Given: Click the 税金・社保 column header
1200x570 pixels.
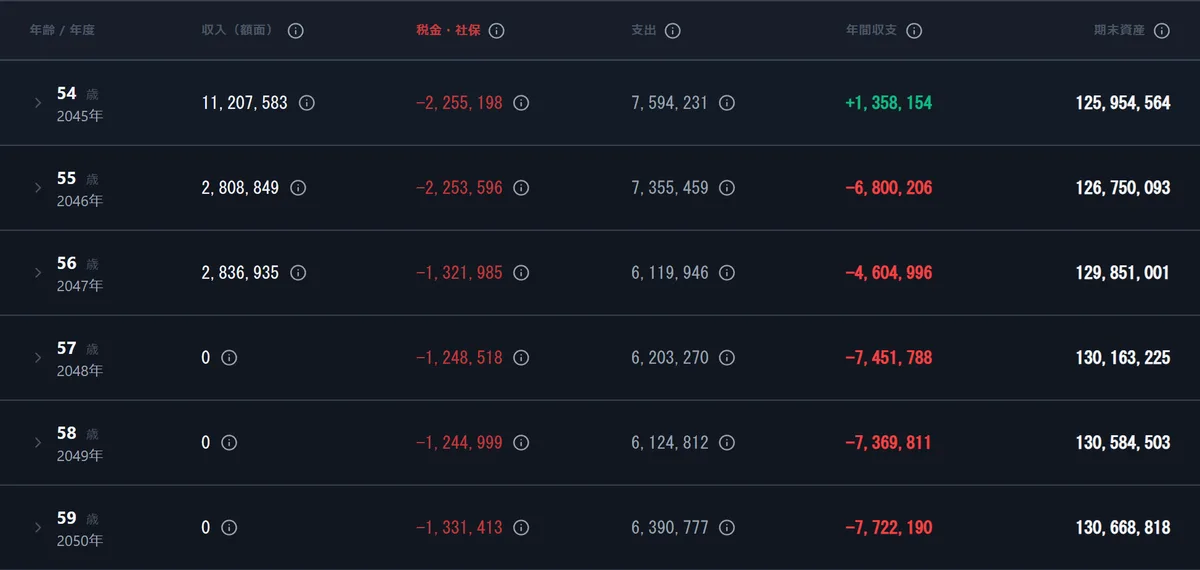Looking at the screenshot, I should tap(448, 31).
